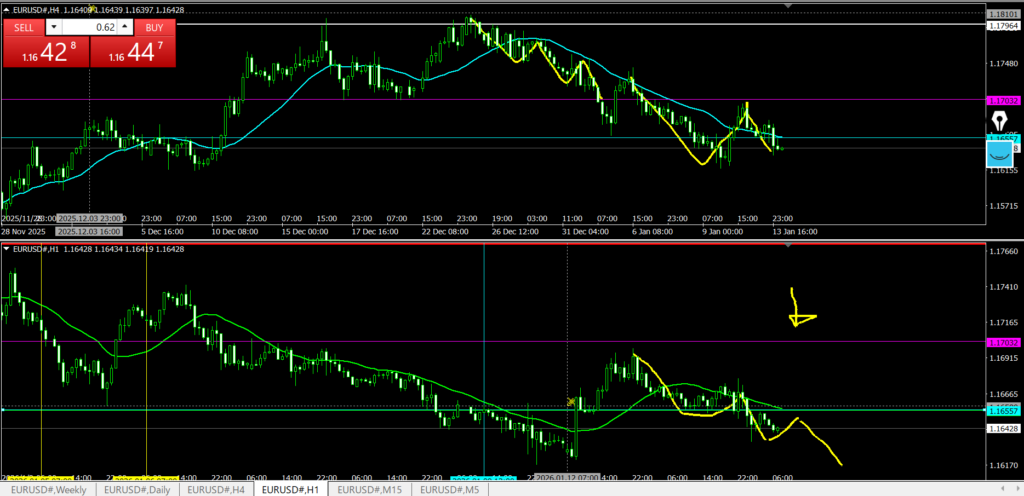1024x496 pixels.
Task: Increase lot volume with the up arrow
Action: pyautogui.click(x=126, y=28)
